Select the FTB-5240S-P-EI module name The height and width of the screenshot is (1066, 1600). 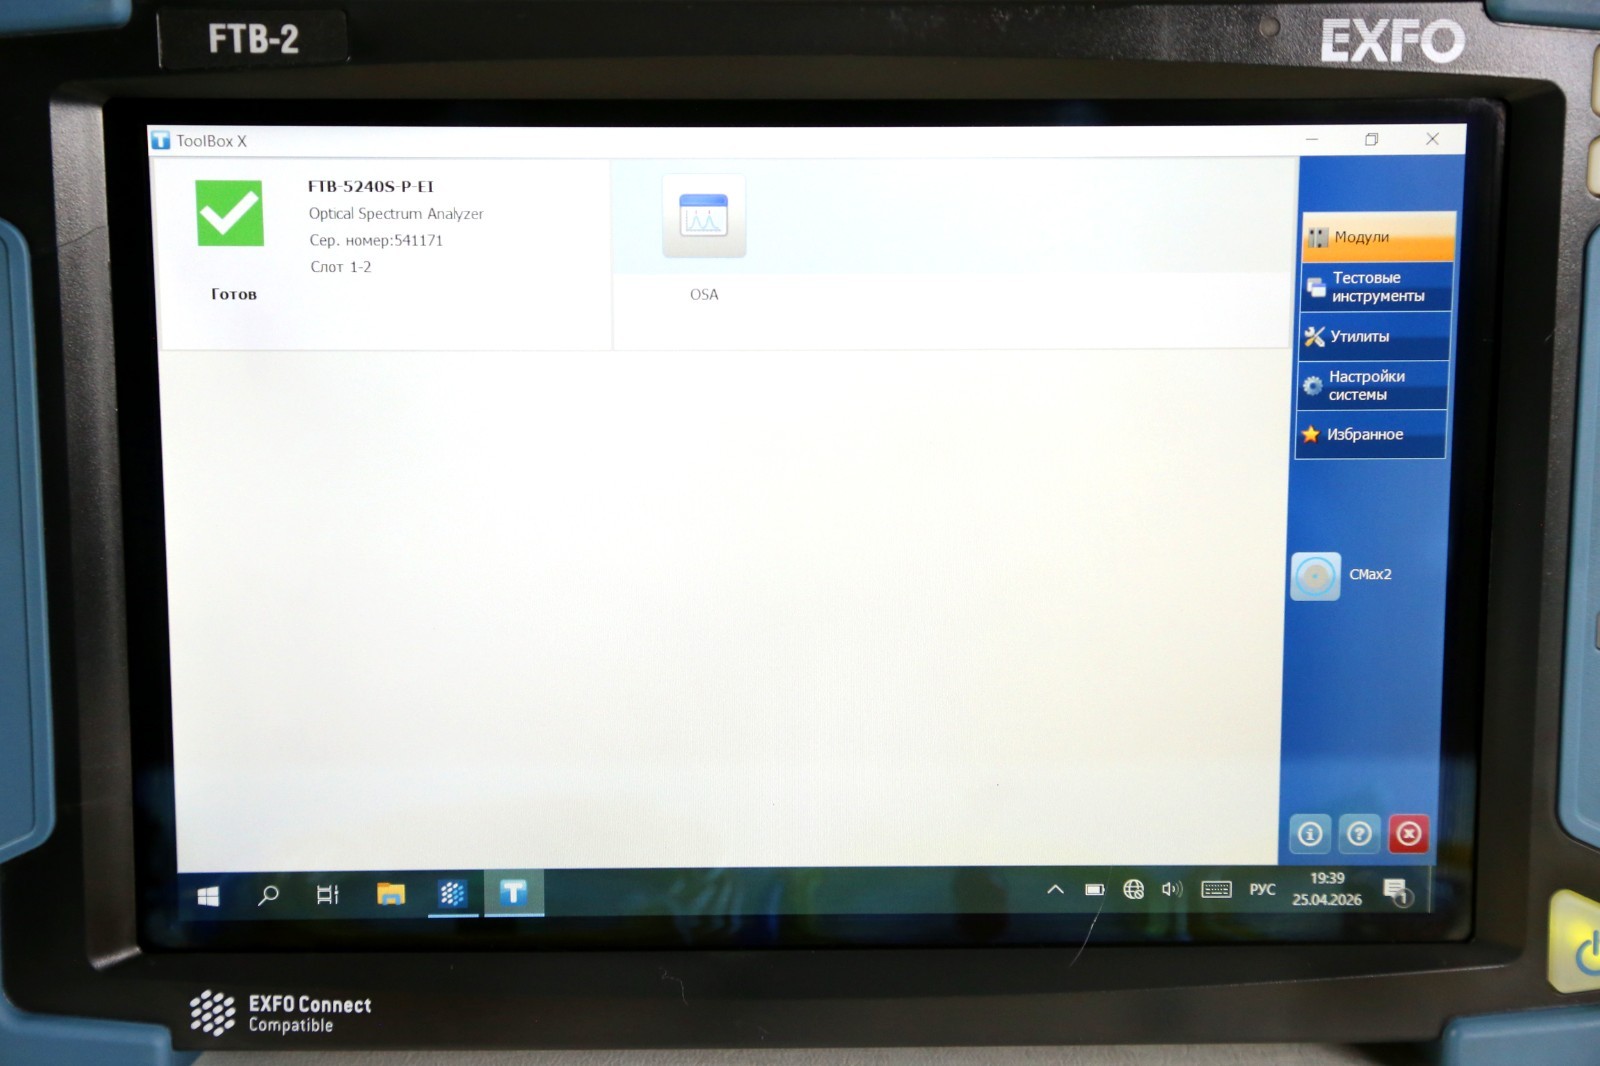tap(371, 186)
